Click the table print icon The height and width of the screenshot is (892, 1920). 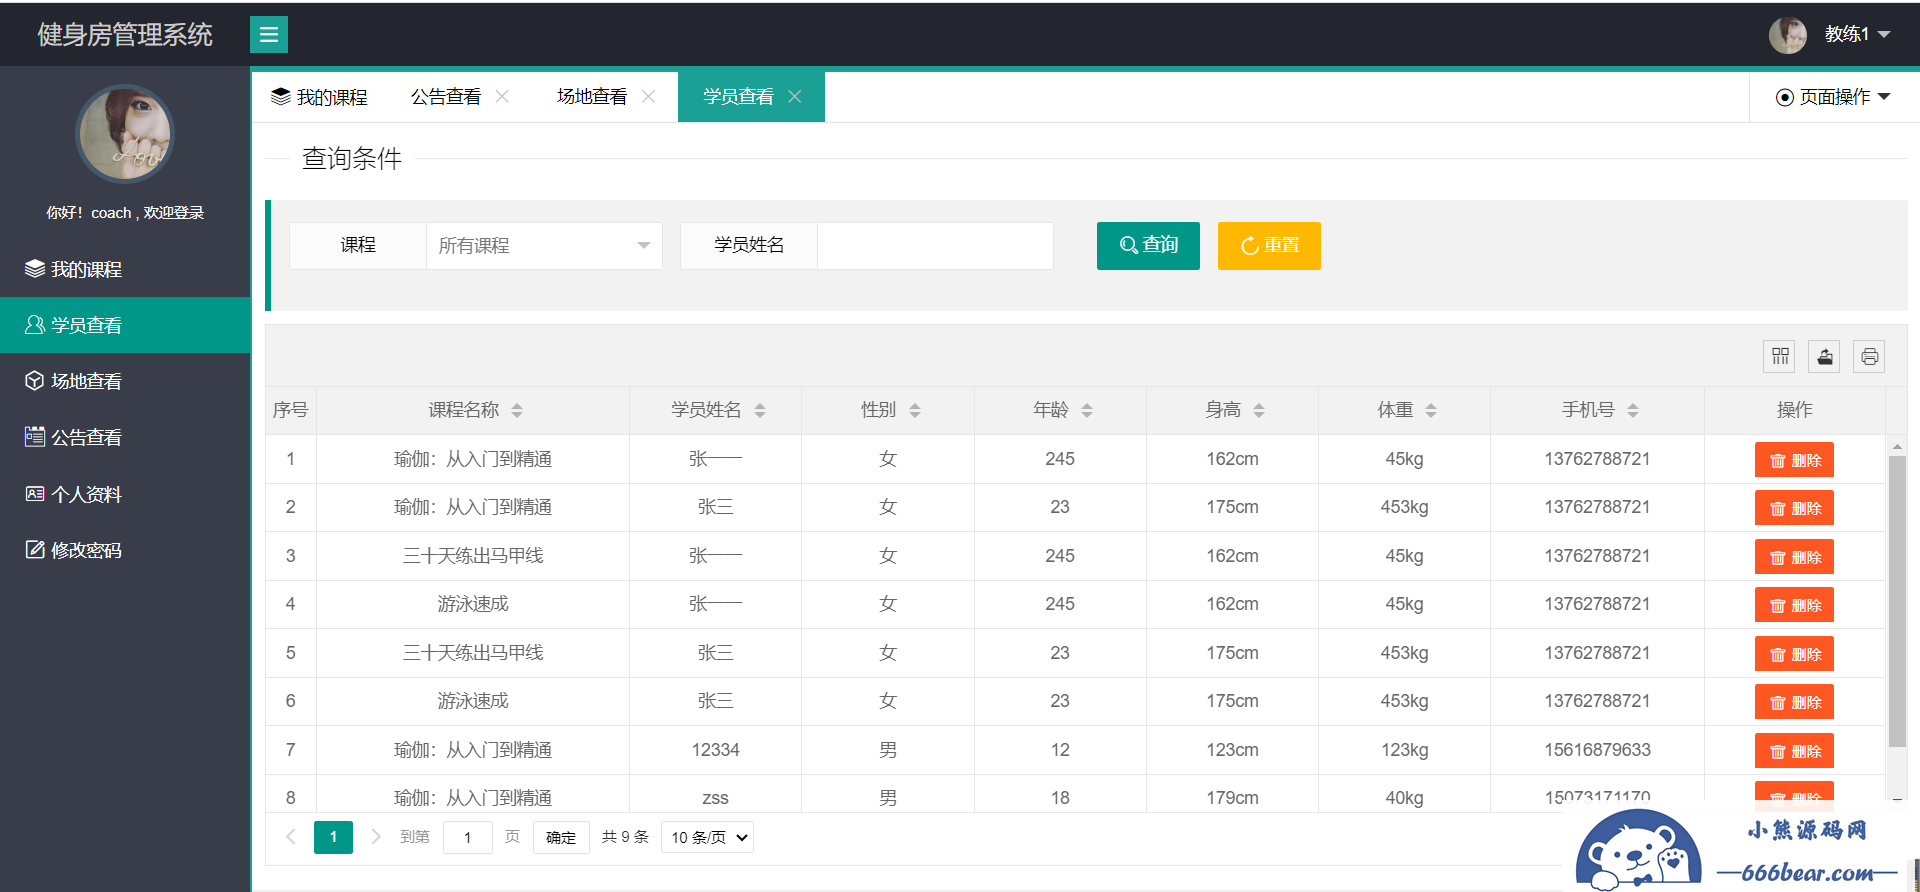tap(1869, 356)
